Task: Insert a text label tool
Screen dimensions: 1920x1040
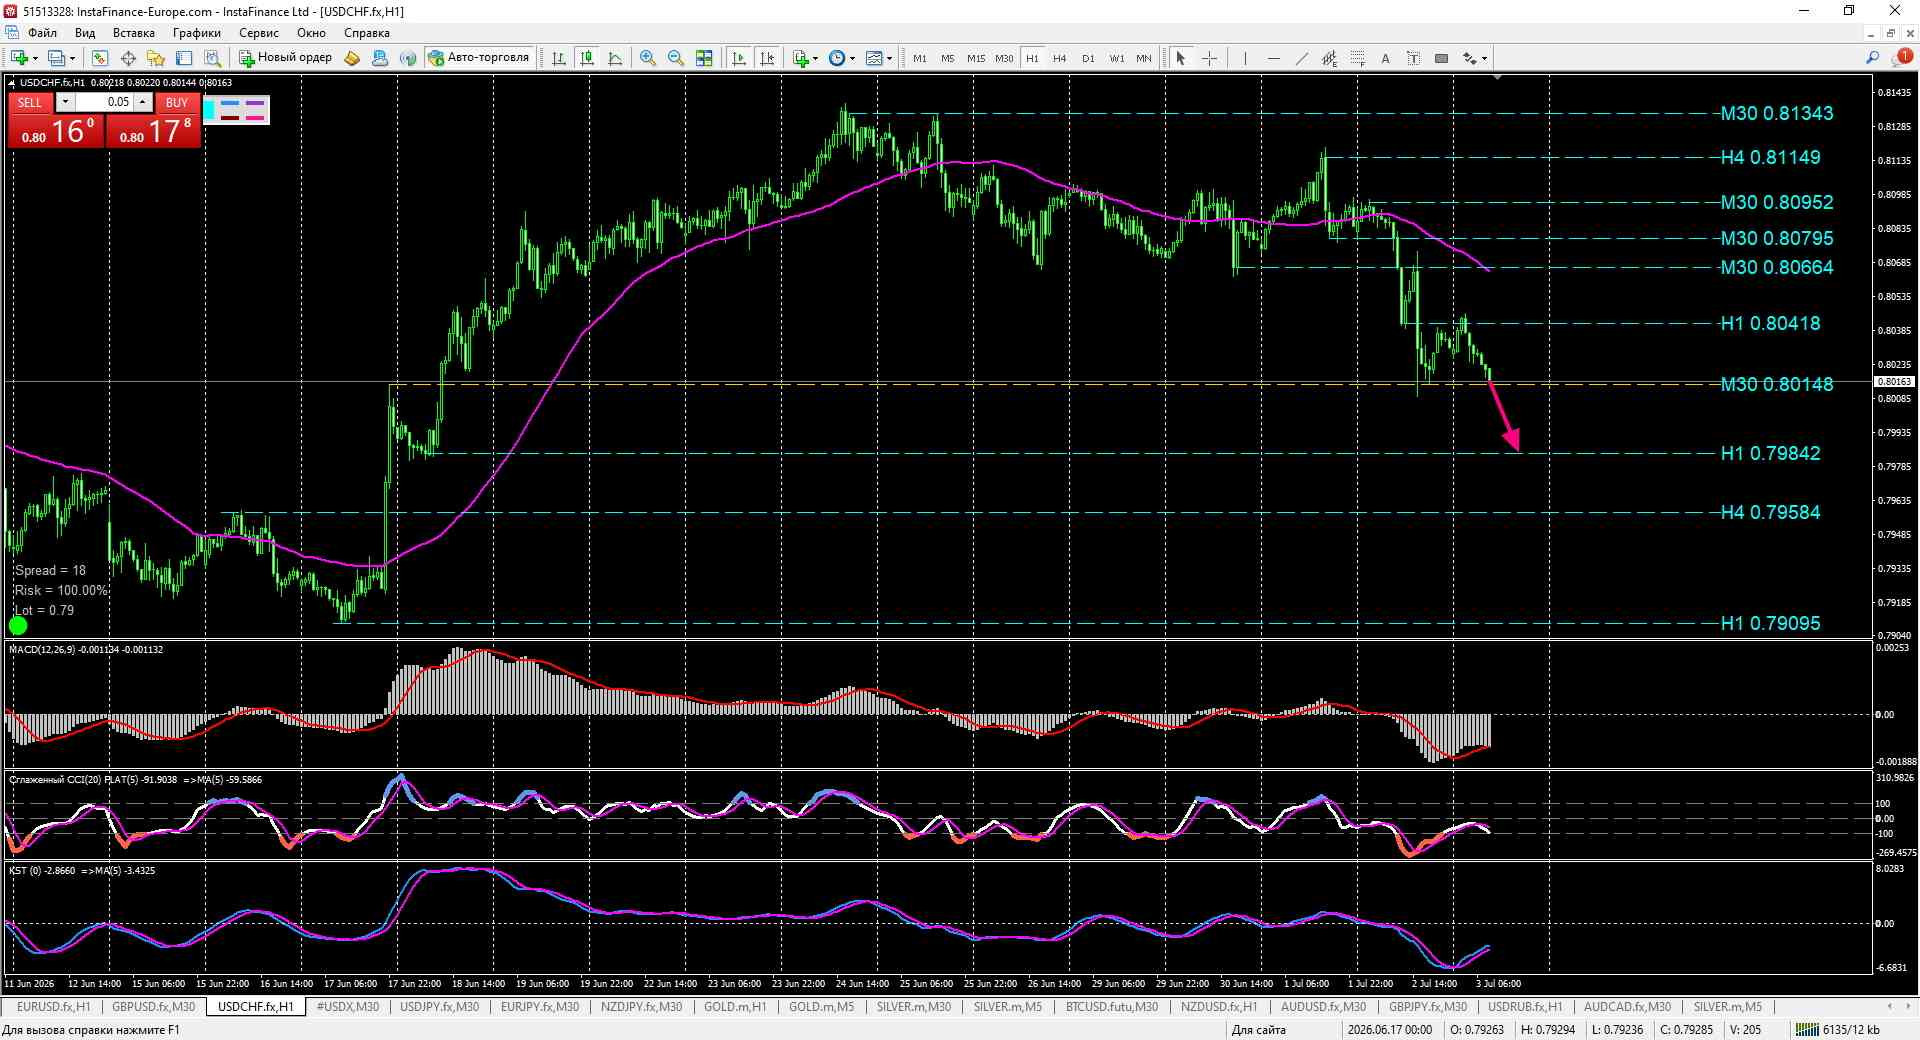Action: pos(1413,58)
